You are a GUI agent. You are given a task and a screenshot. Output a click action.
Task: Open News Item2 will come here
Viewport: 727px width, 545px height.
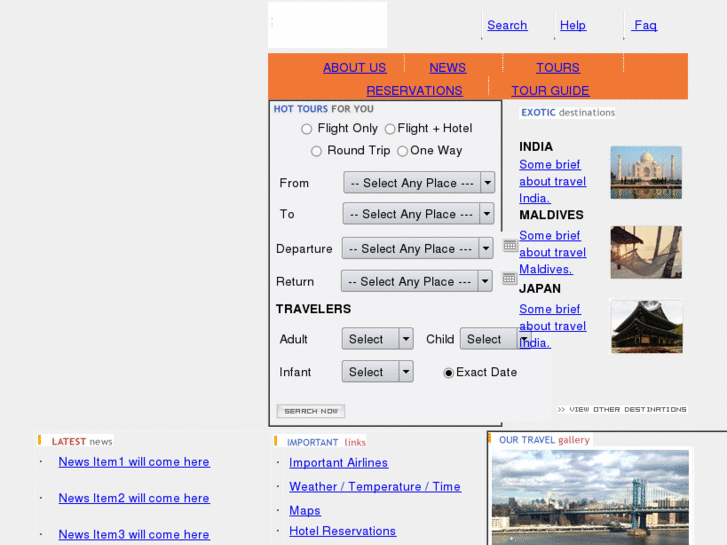coord(134,498)
